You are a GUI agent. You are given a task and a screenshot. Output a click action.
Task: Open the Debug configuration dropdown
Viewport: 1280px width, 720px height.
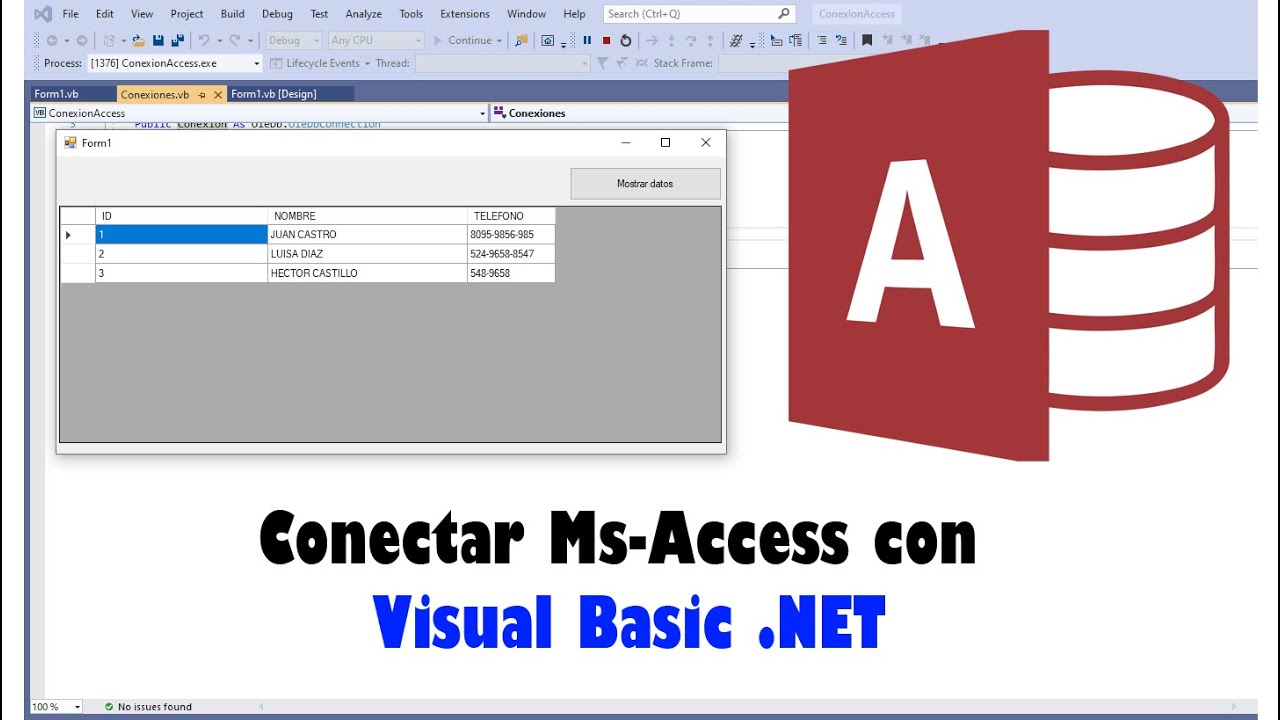[293, 40]
